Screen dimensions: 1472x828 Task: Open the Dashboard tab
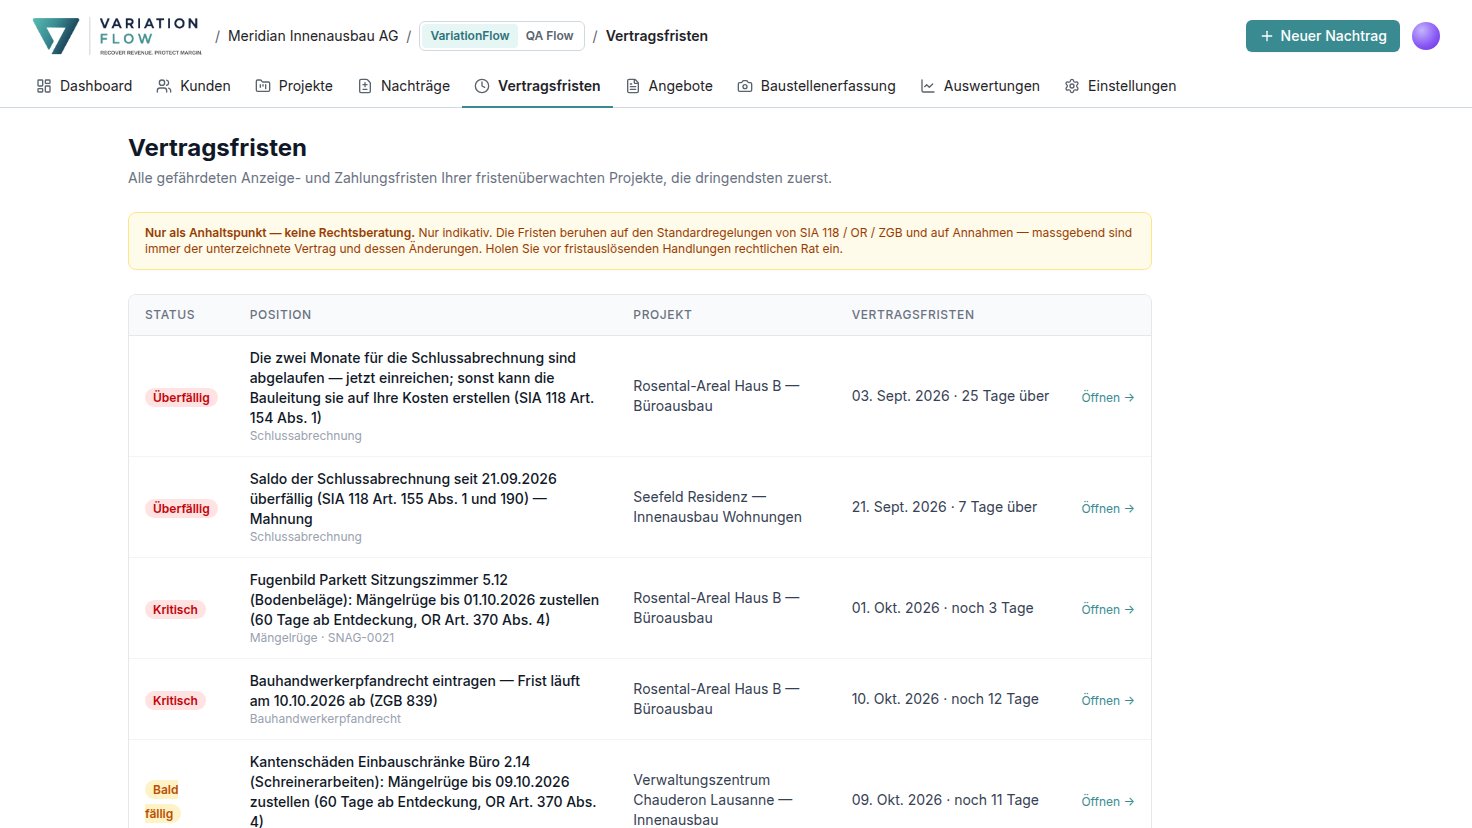pyautogui.click(x=84, y=86)
